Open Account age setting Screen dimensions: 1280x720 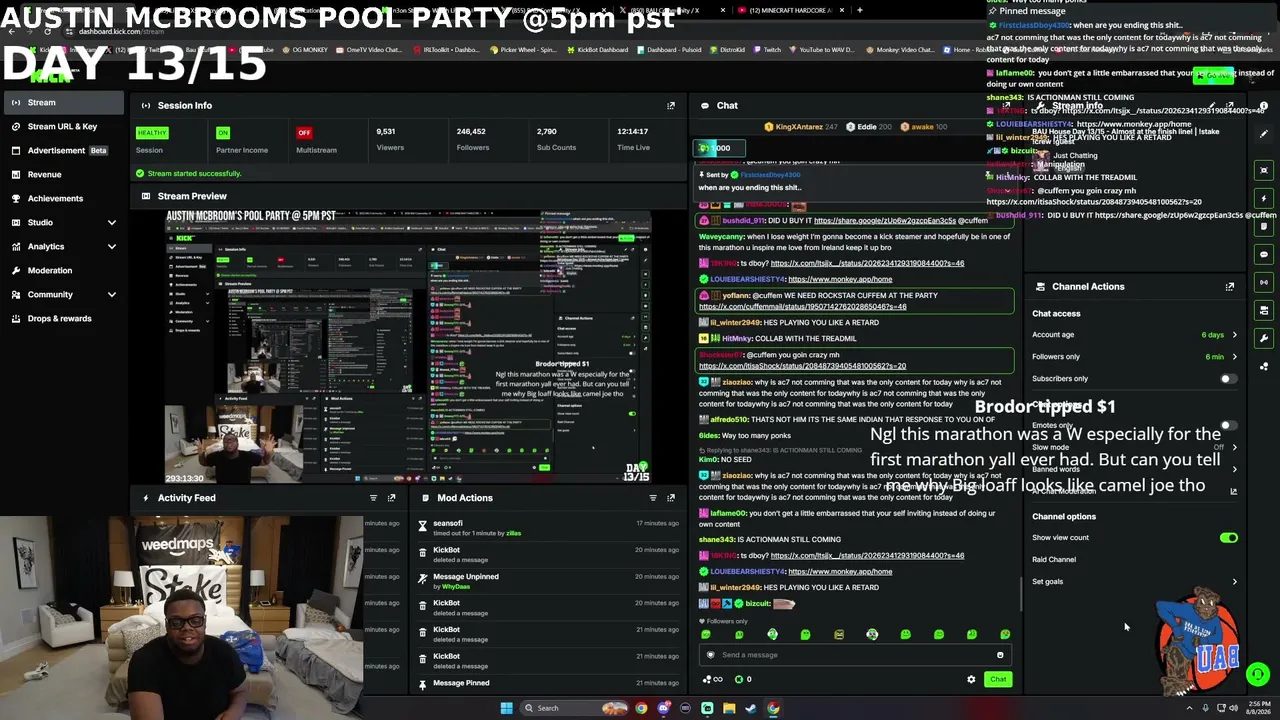[1135, 335]
